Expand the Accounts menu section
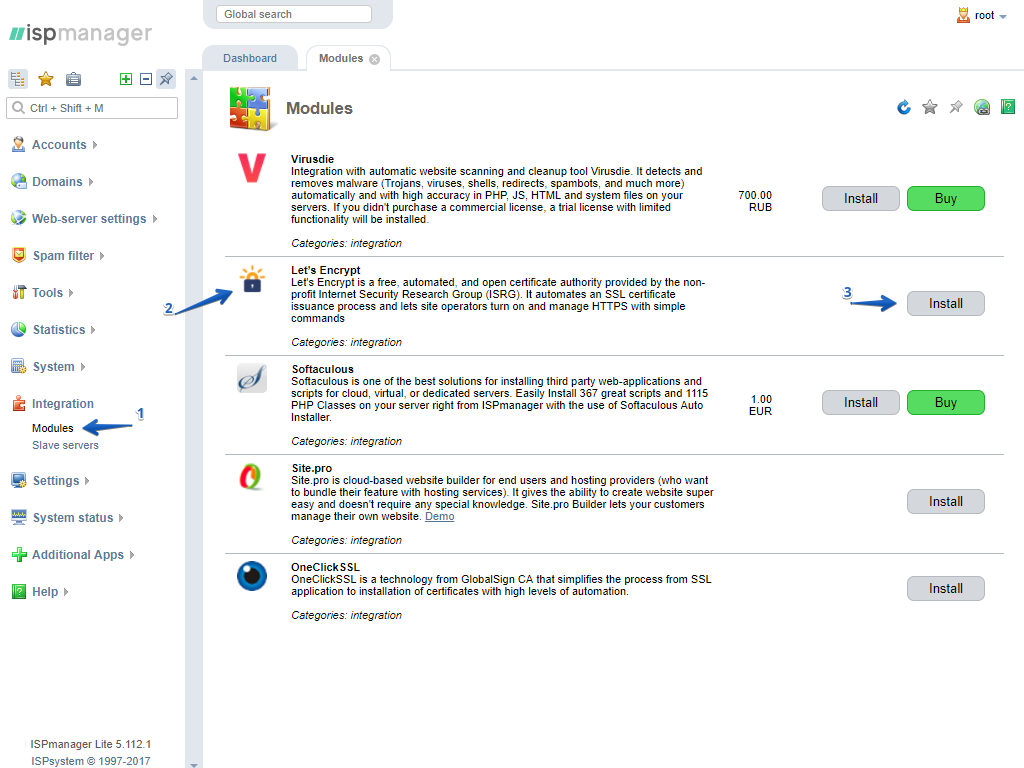The image size is (1024, 768). (x=95, y=145)
